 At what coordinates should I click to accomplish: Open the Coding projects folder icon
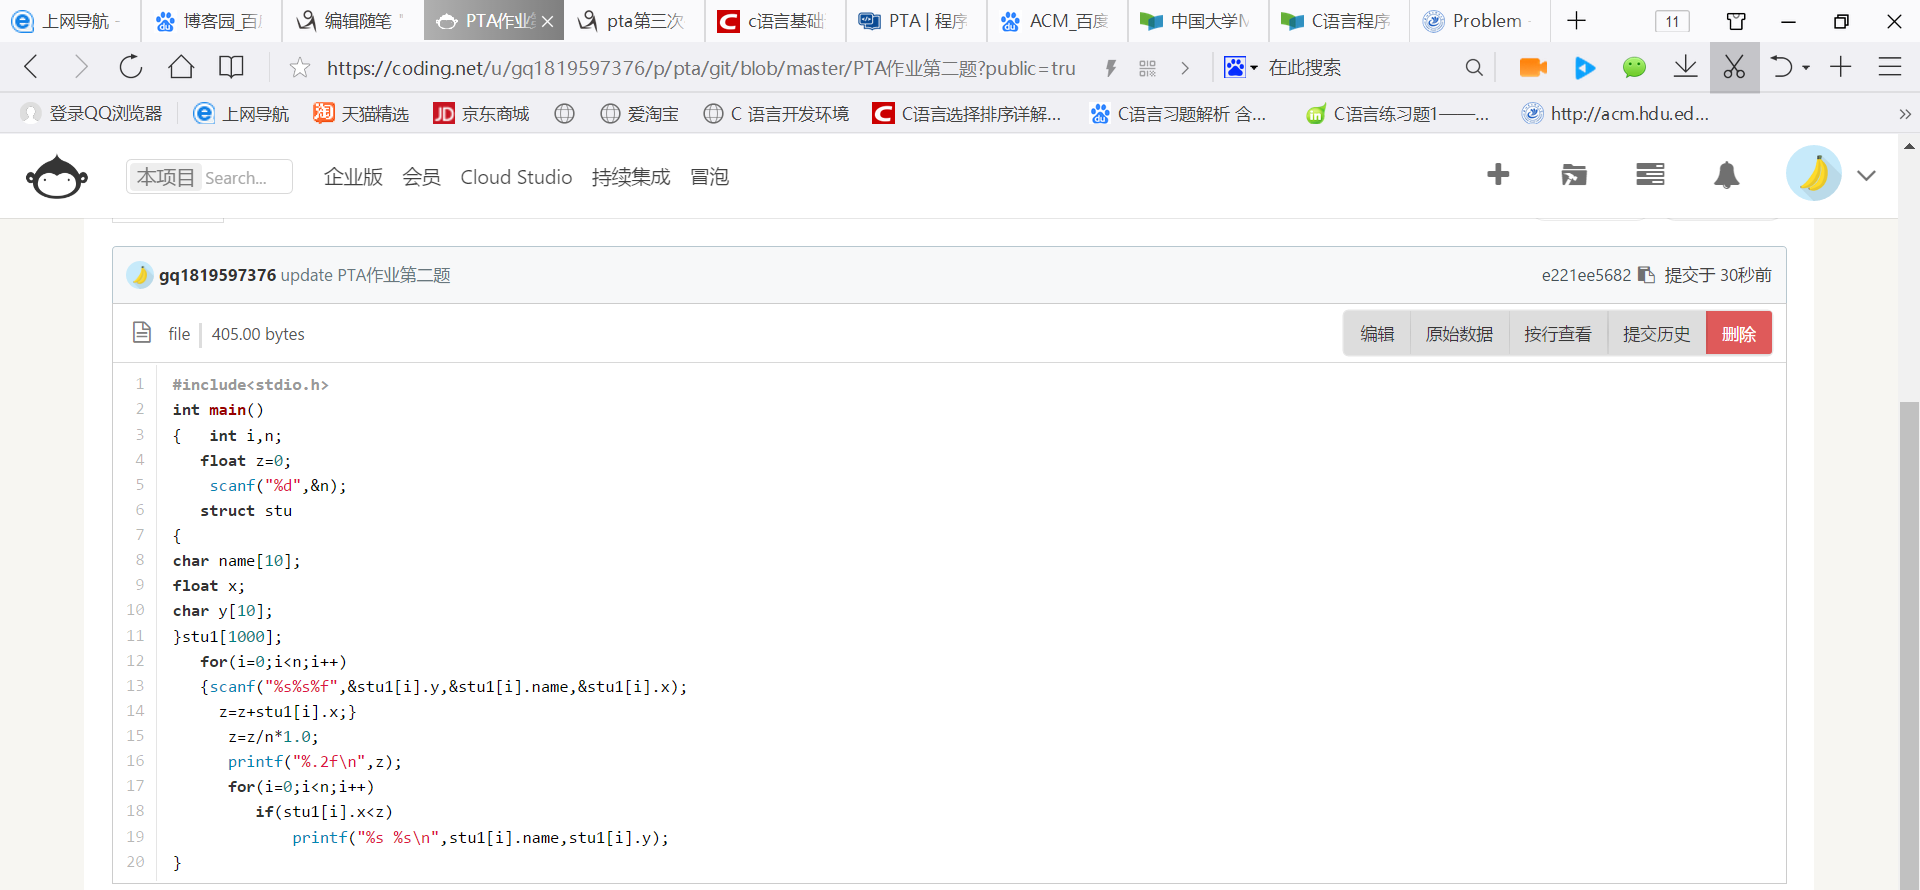click(x=1574, y=175)
